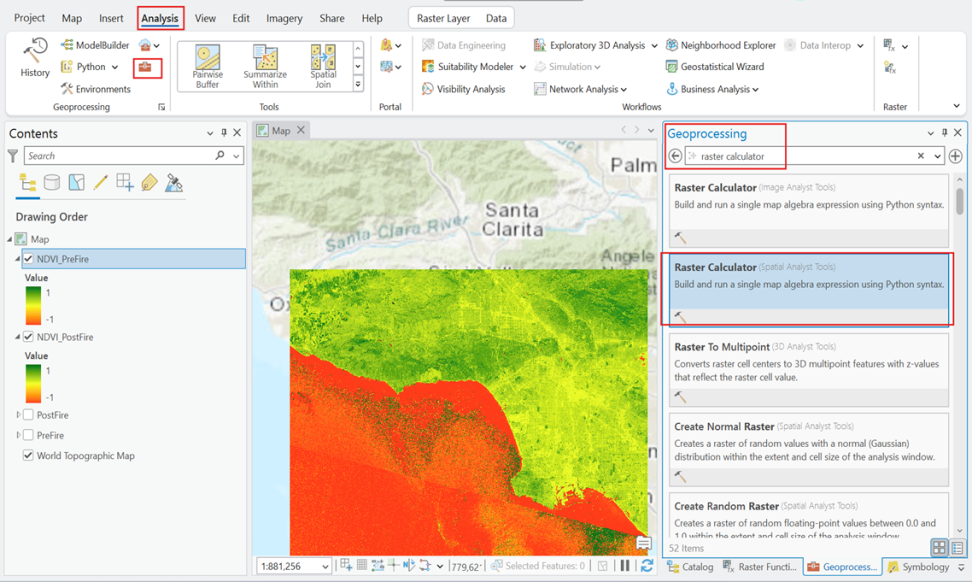Image resolution: width=972 pixels, height=582 pixels.
Task: Open Neighborhood Explorer
Action: [720, 45]
